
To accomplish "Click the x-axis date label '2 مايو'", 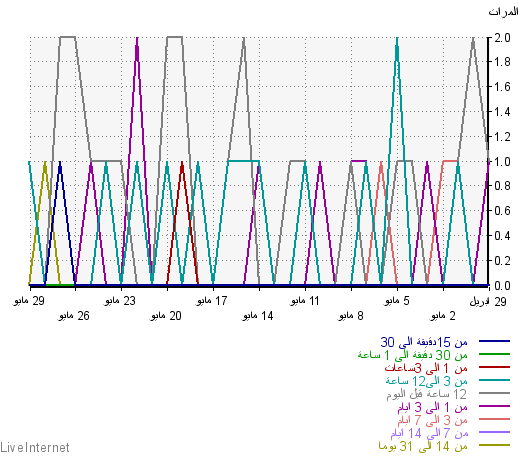I will pos(442,316).
